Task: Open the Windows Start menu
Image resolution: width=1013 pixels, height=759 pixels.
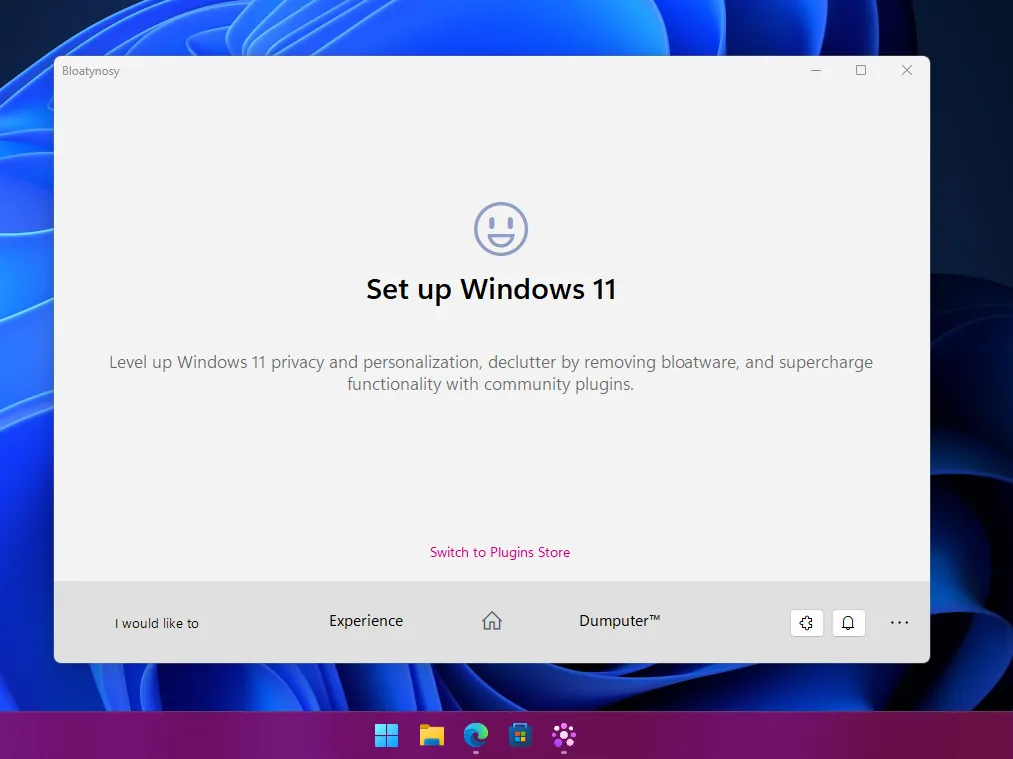Action: coord(386,736)
